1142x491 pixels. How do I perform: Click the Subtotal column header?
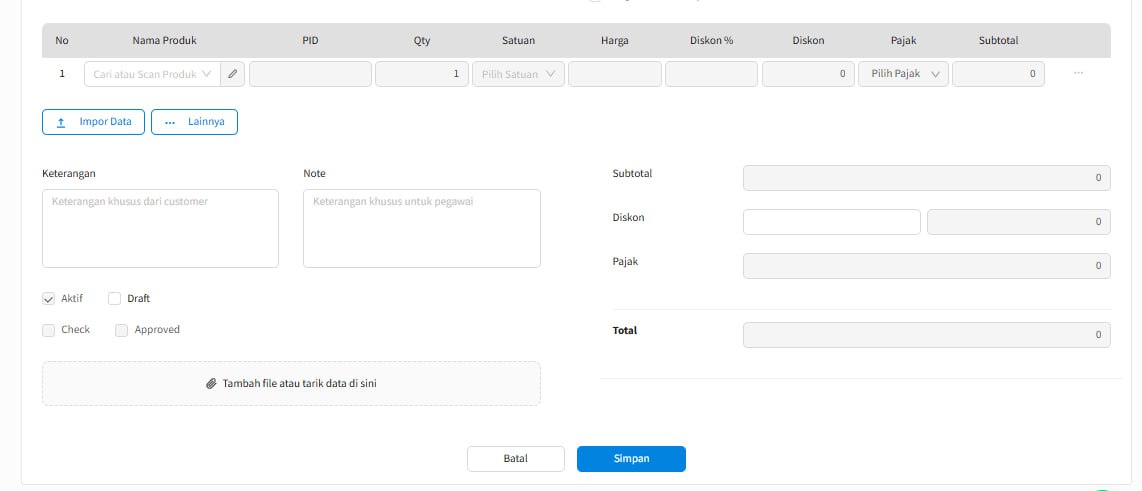[x=999, y=41]
